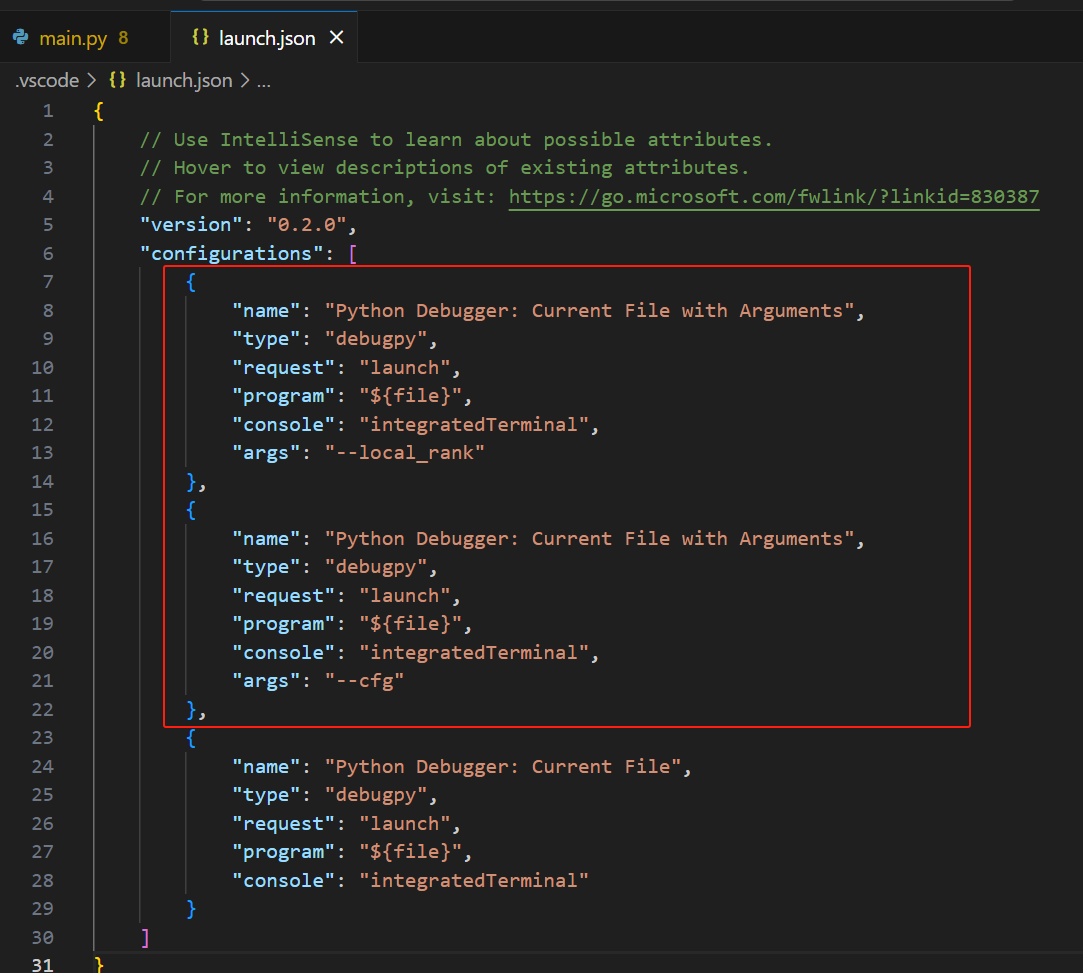The height and width of the screenshot is (973, 1083).
Task: Expand the breadcrumb ellipsis symbol picker
Action: 263,81
